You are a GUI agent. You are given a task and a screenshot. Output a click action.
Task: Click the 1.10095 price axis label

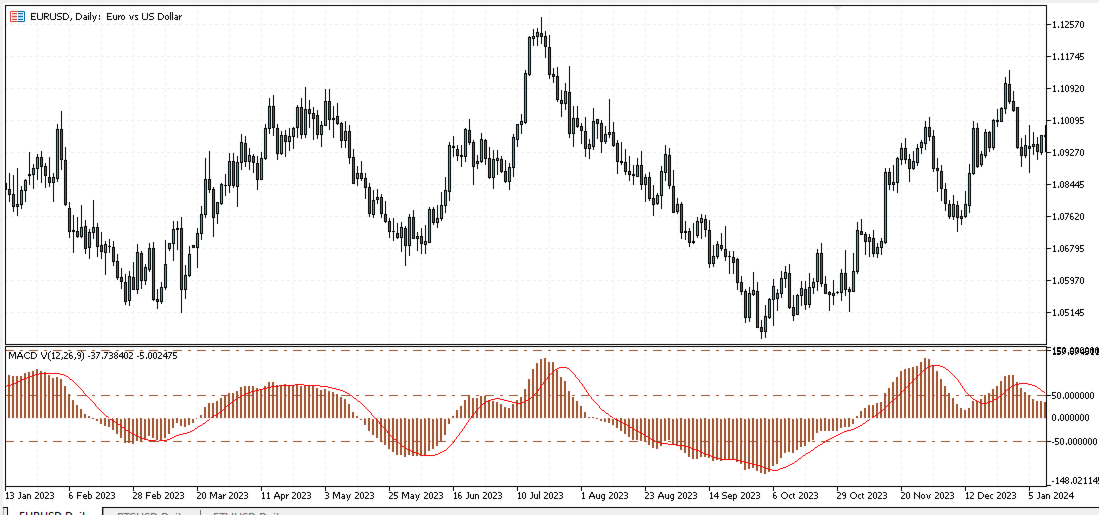(x=1070, y=121)
